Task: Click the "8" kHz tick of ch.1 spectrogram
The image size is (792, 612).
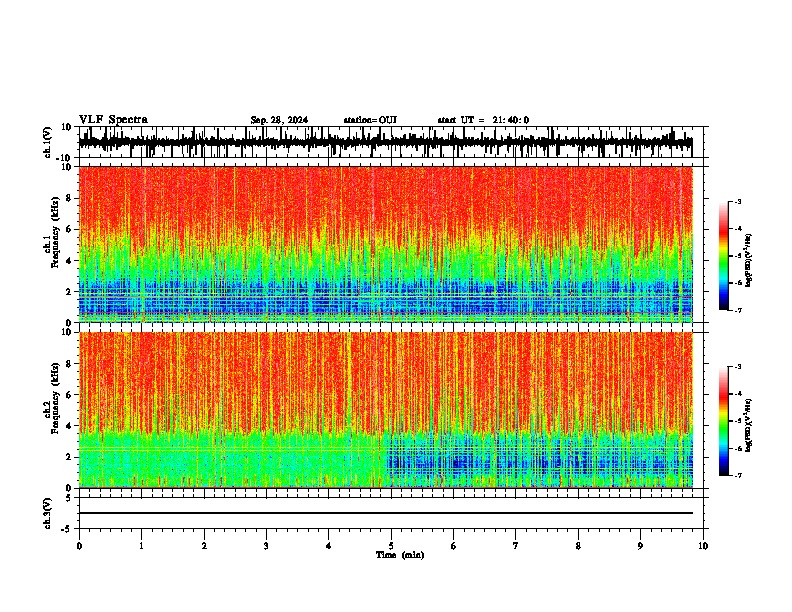Action: coord(69,198)
